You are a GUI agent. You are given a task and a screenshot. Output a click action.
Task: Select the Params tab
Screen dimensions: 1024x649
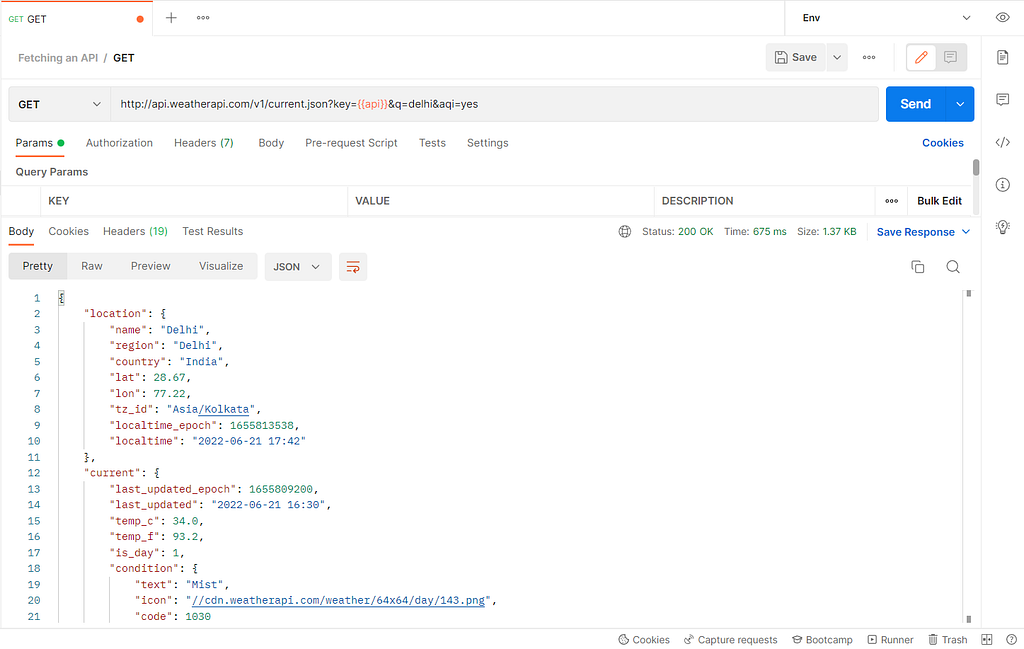click(40, 143)
